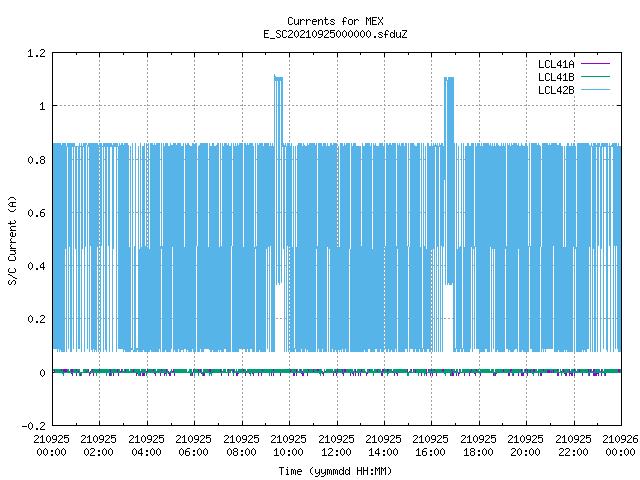Click the LCL41B legend label

[556, 77]
